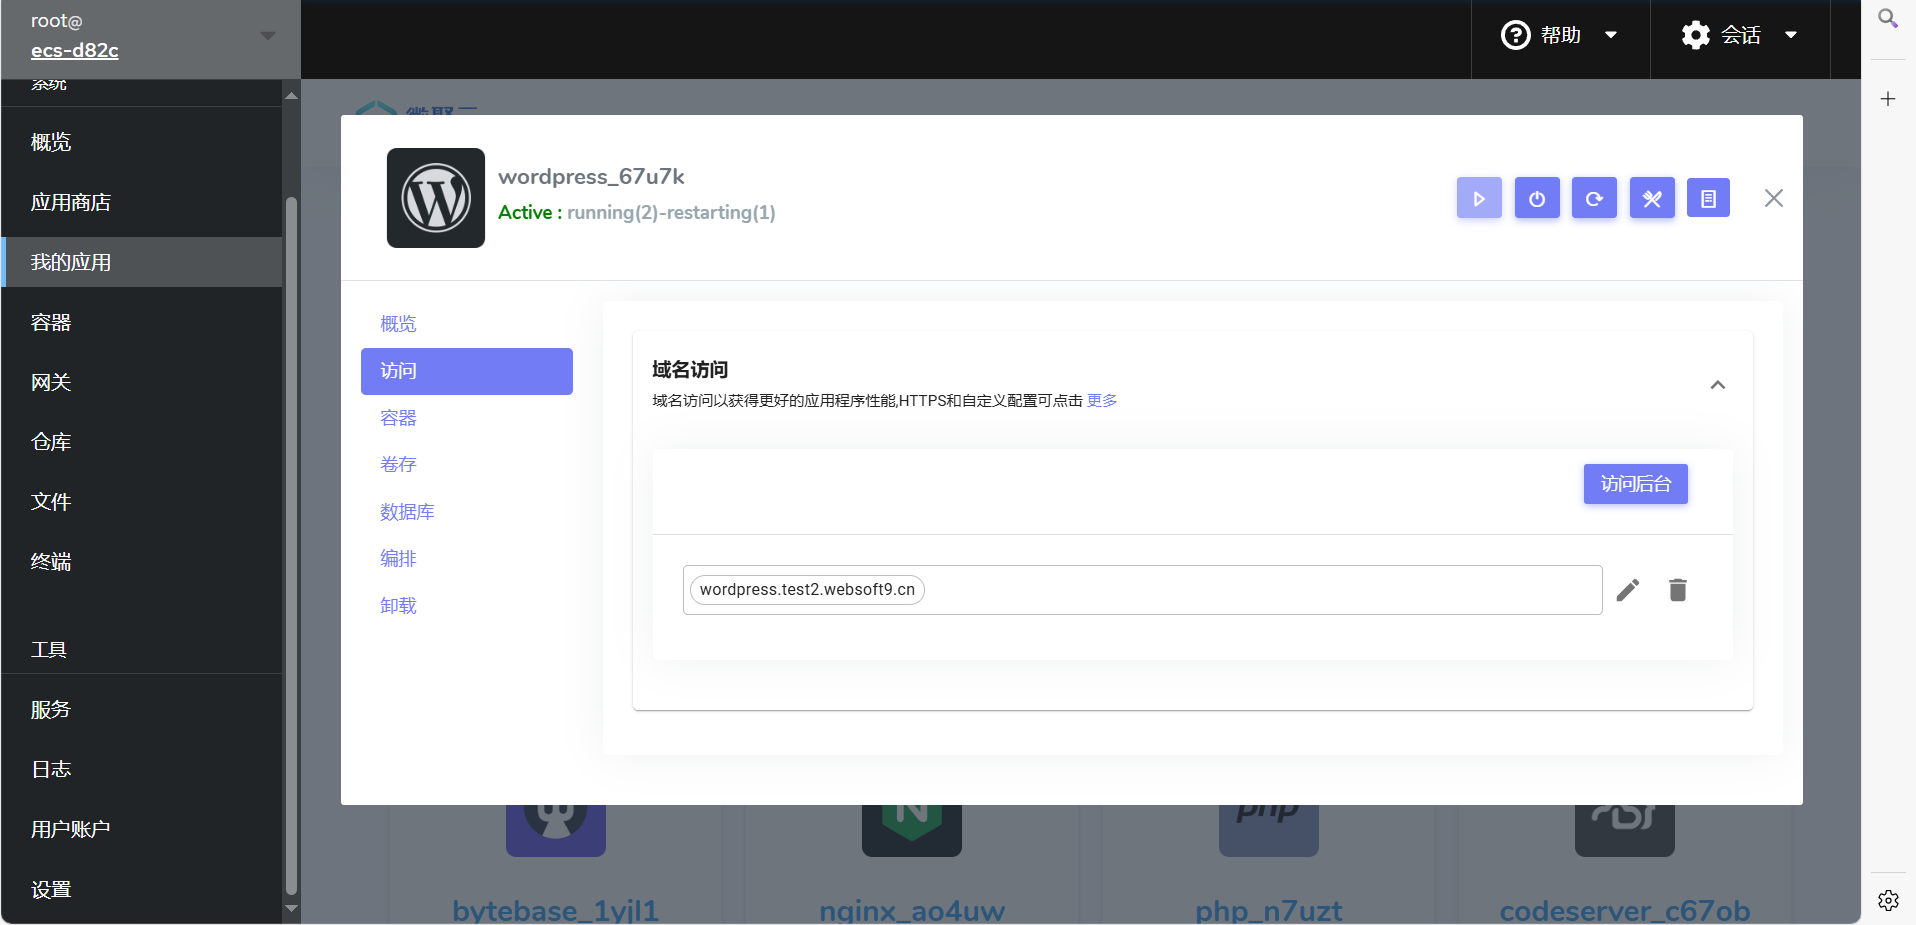The width and height of the screenshot is (1916, 925).
Task: Open the search magnifier in the right strip
Action: [1888, 19]
